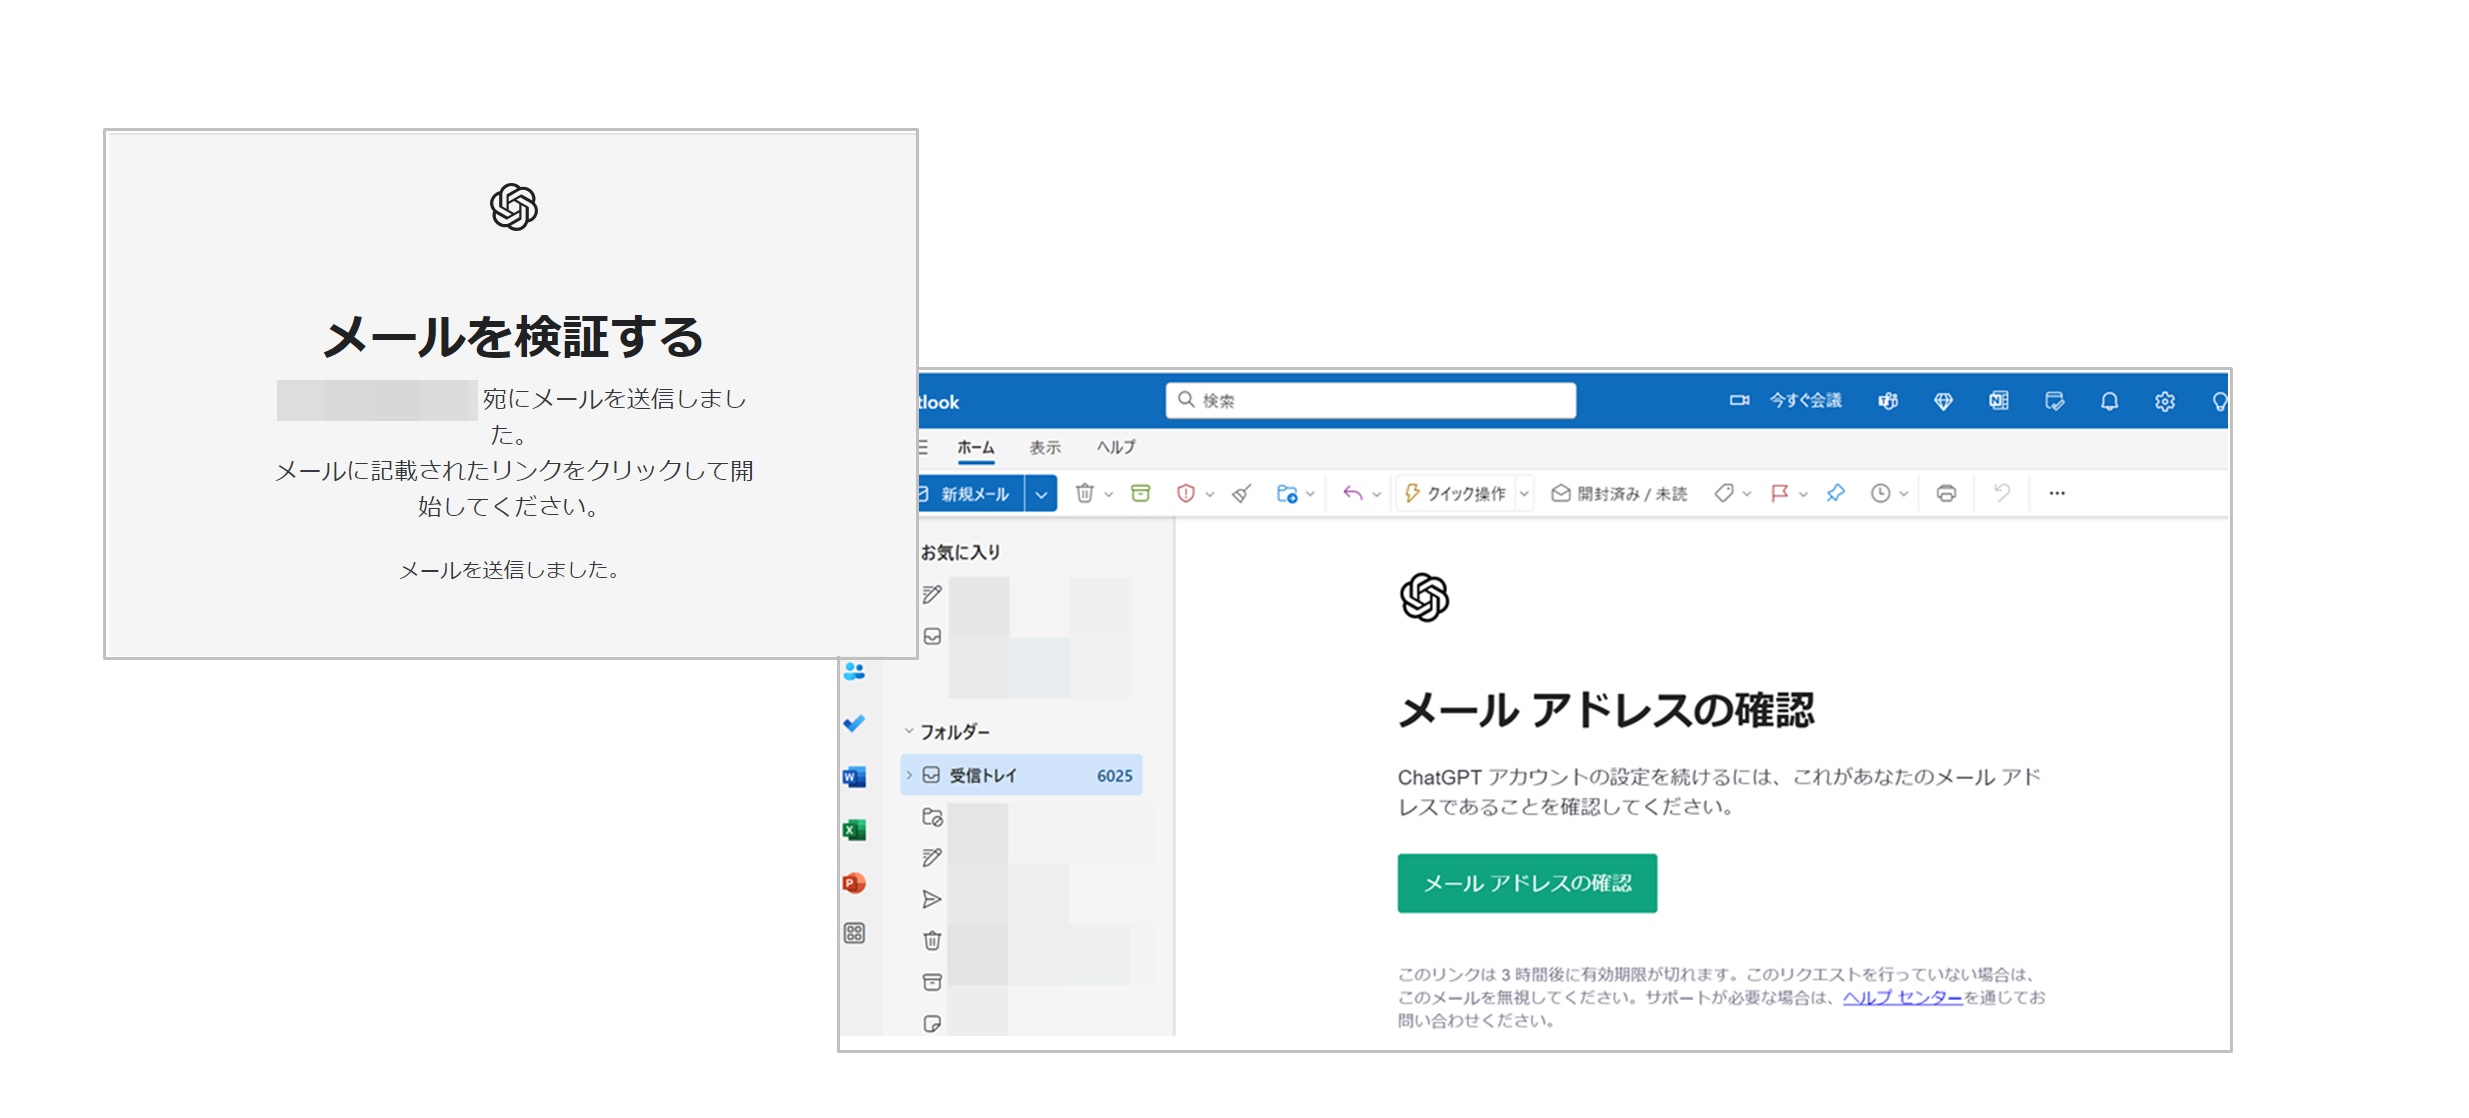
Task: Click the クイック操作 button
Action: (1456, 493)
